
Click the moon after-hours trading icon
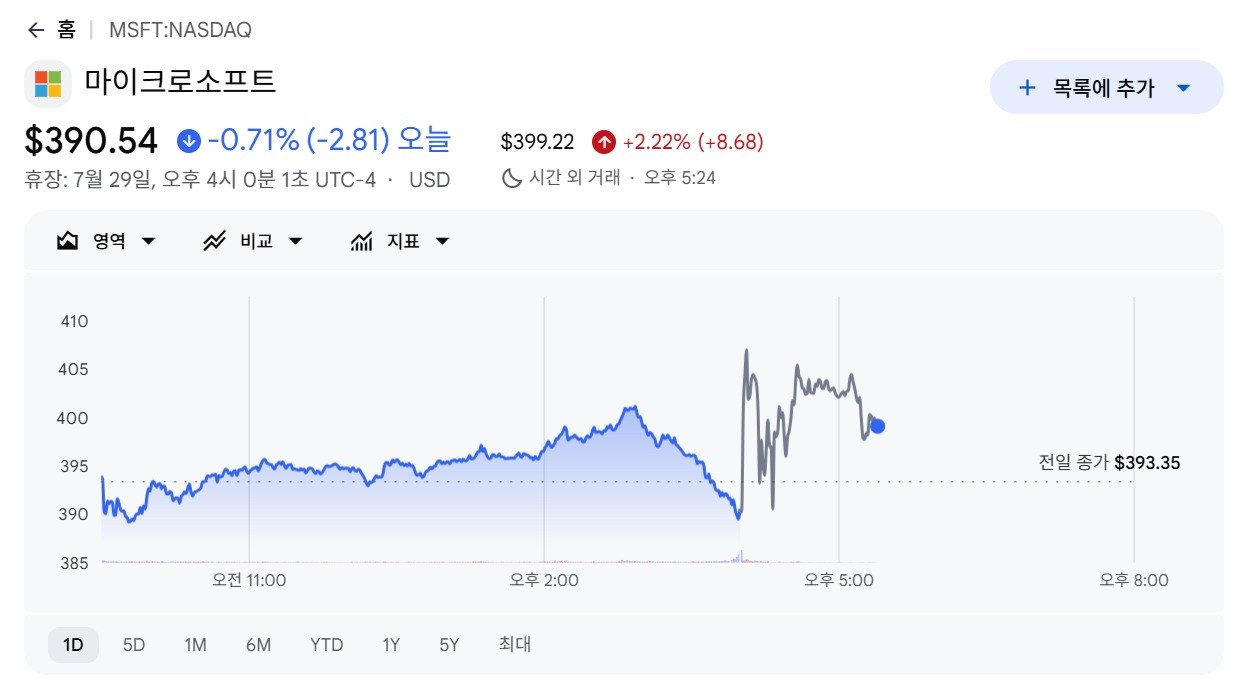pyautogui.click(x=511, y=178)
